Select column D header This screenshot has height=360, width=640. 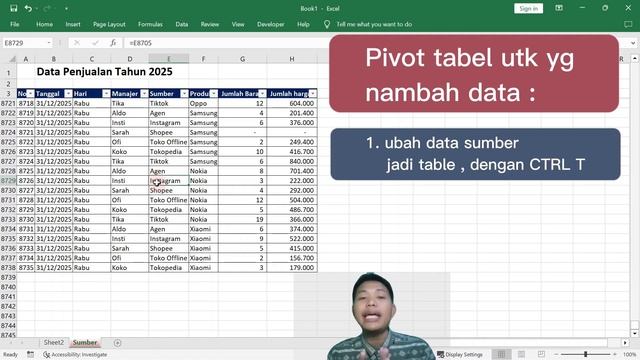129,59
